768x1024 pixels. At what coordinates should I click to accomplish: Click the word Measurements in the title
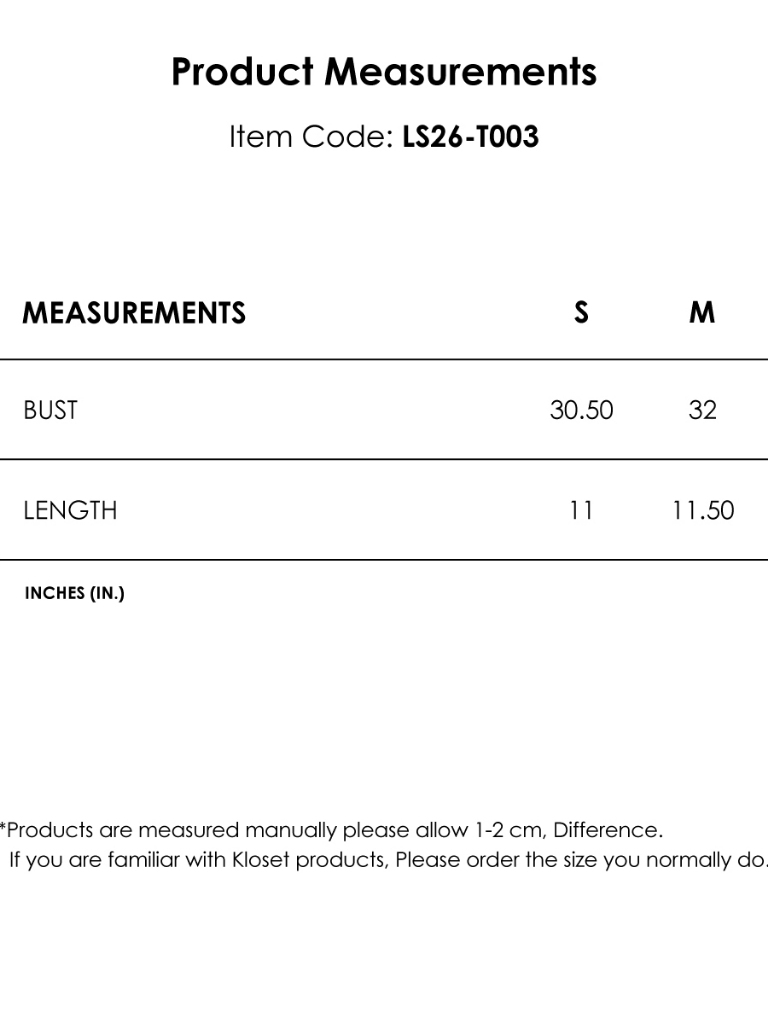(460, 71)
